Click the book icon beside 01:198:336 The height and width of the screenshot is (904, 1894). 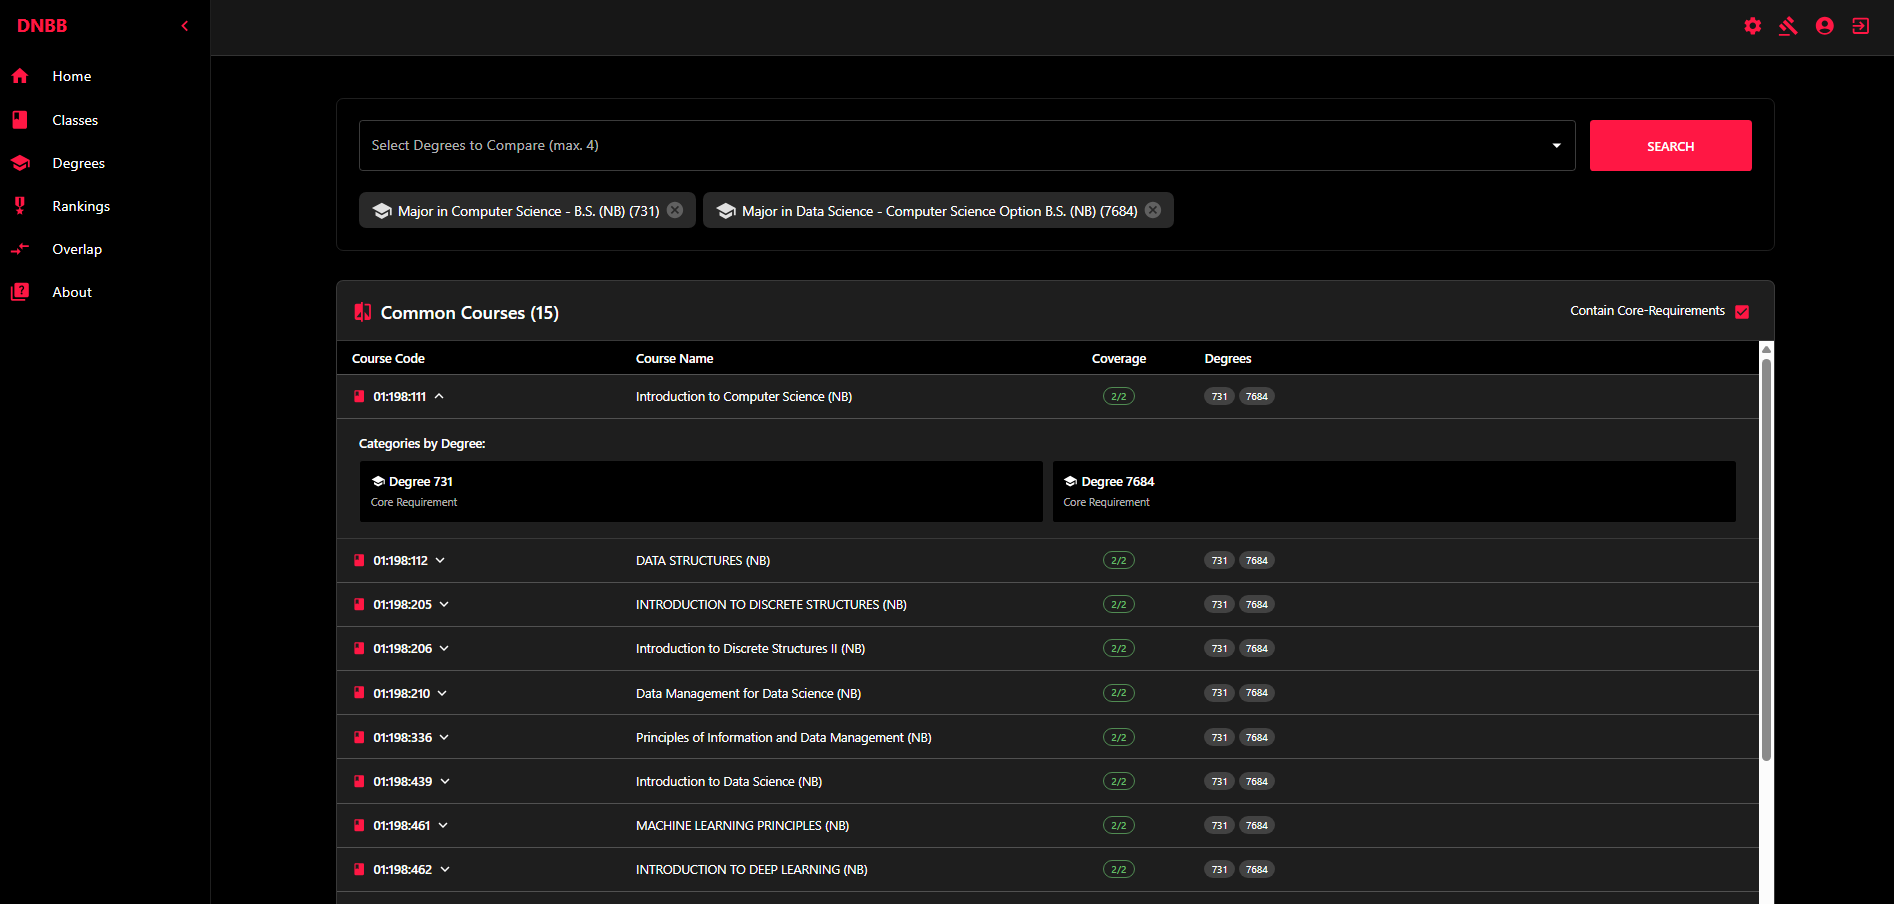(x=359, y=738)
